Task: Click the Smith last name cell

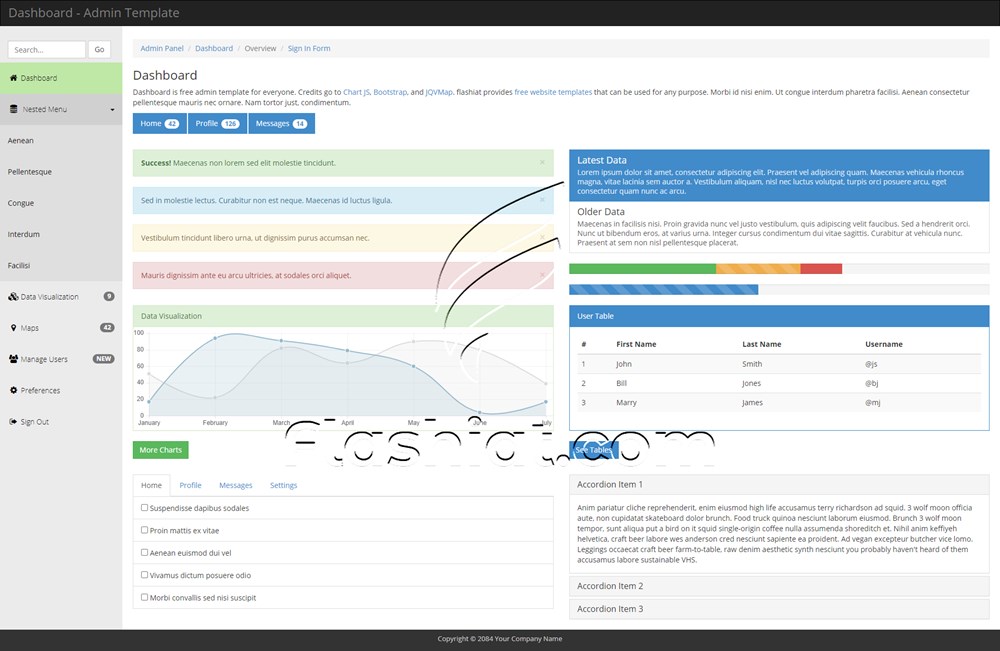Action: 752,364
